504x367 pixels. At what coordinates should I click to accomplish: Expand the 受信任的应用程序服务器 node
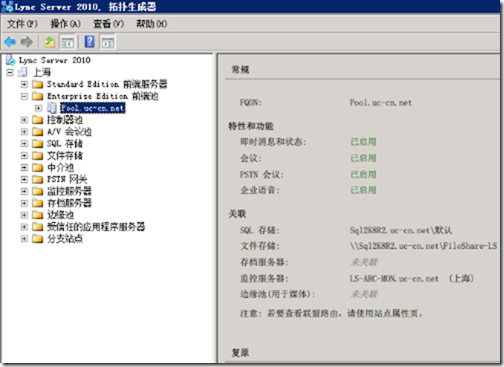pyautogui.click(x=24, y=227)
